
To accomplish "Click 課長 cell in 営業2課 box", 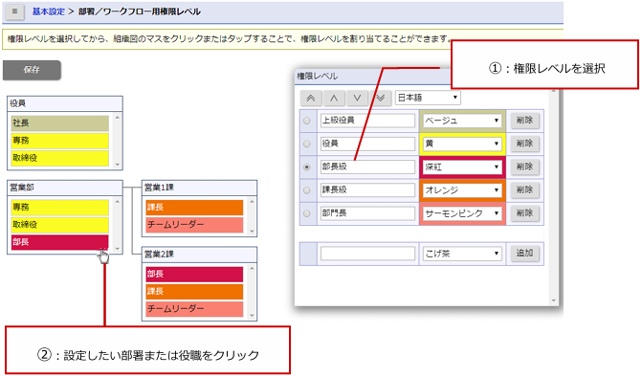I will 194,291.
